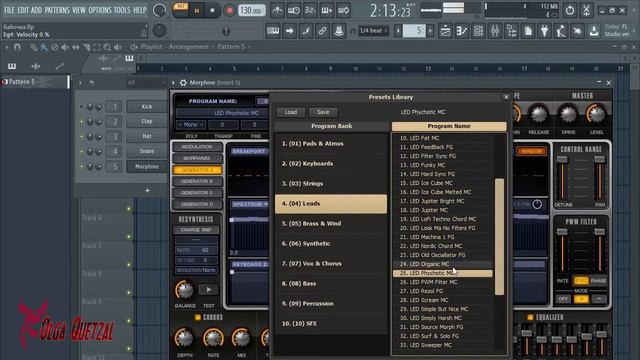This screenshot has height=360, width=640.
Task: Select the playlist playback speaker tool
Action: [118, 47]
